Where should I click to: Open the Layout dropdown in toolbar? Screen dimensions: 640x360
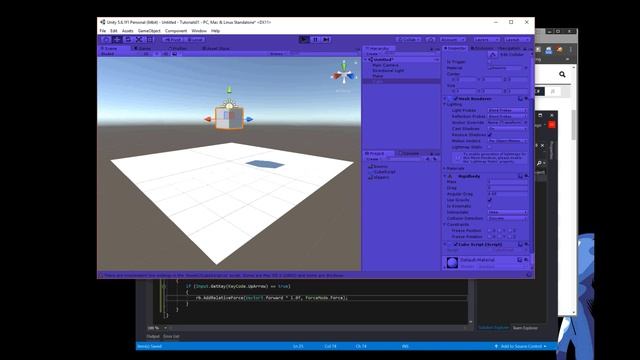pos(517,40)
